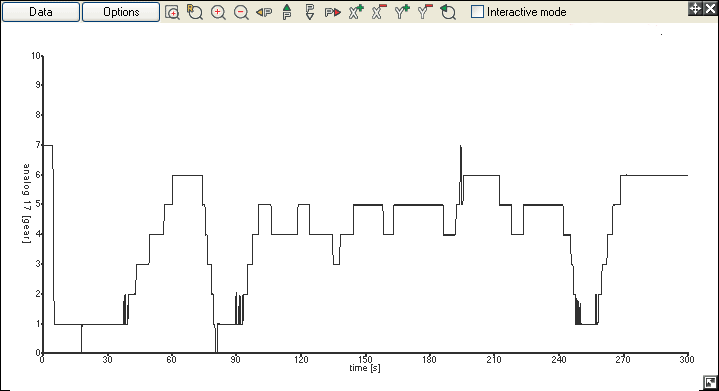Expand X axis with X plus icon
This screenshot has width=719, height=391.
[356, 12]
